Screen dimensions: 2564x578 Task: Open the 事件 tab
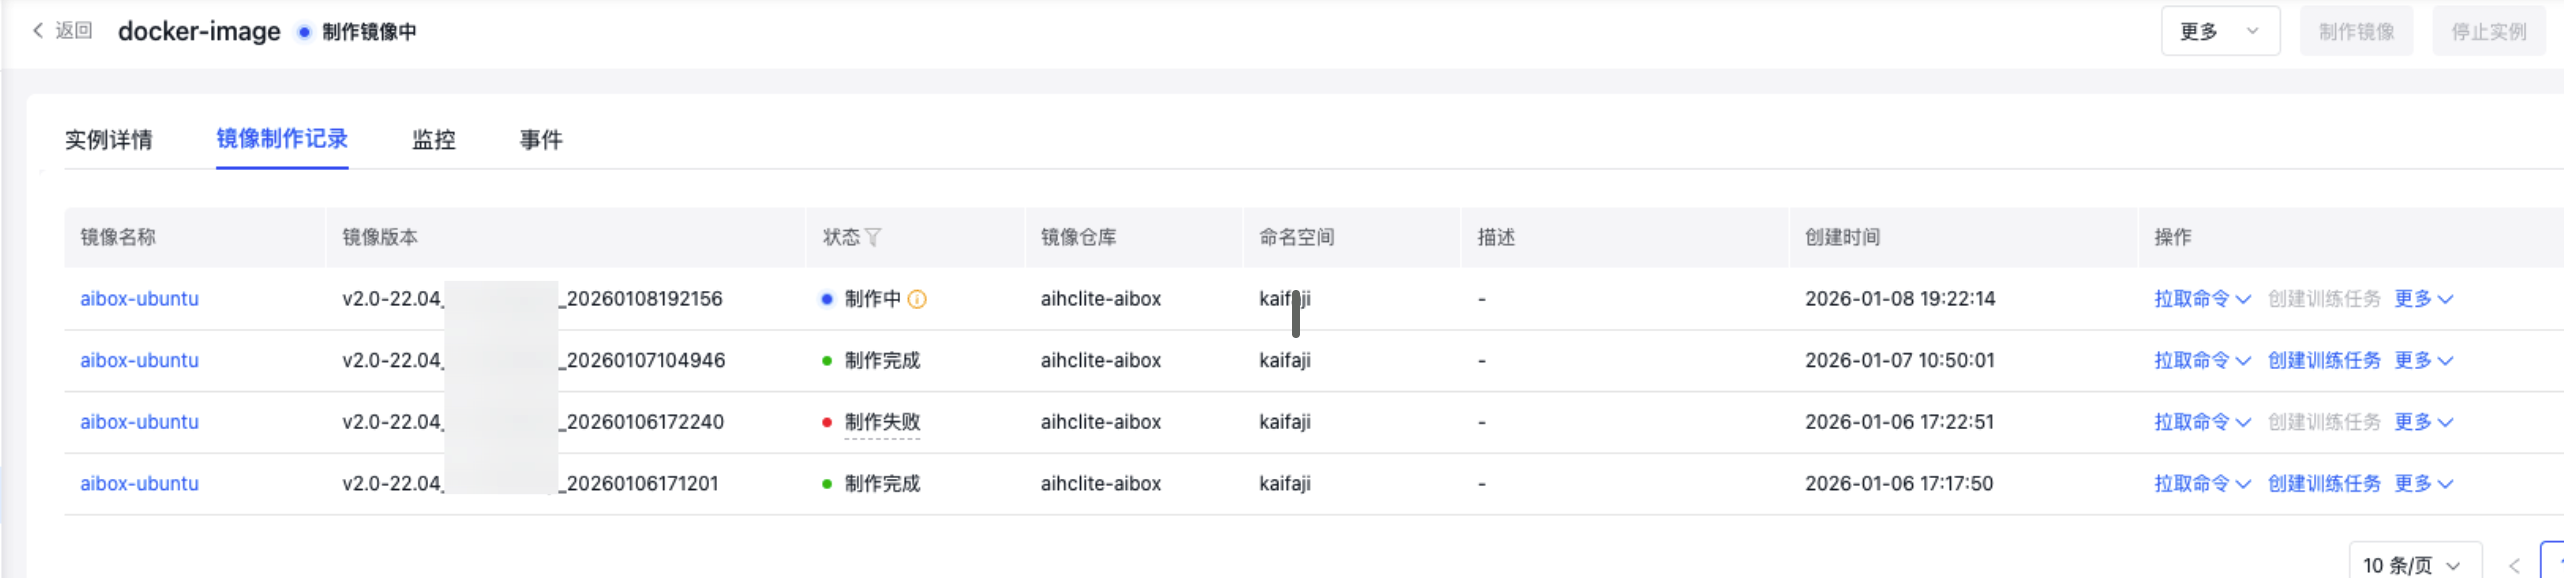click(541, 139)
